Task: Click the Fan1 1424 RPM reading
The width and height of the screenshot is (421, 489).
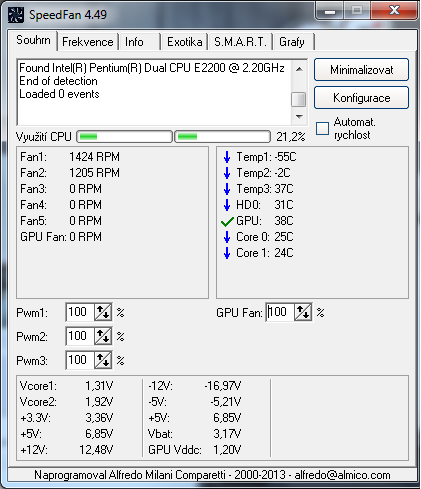Action: [x=70, y=157]
